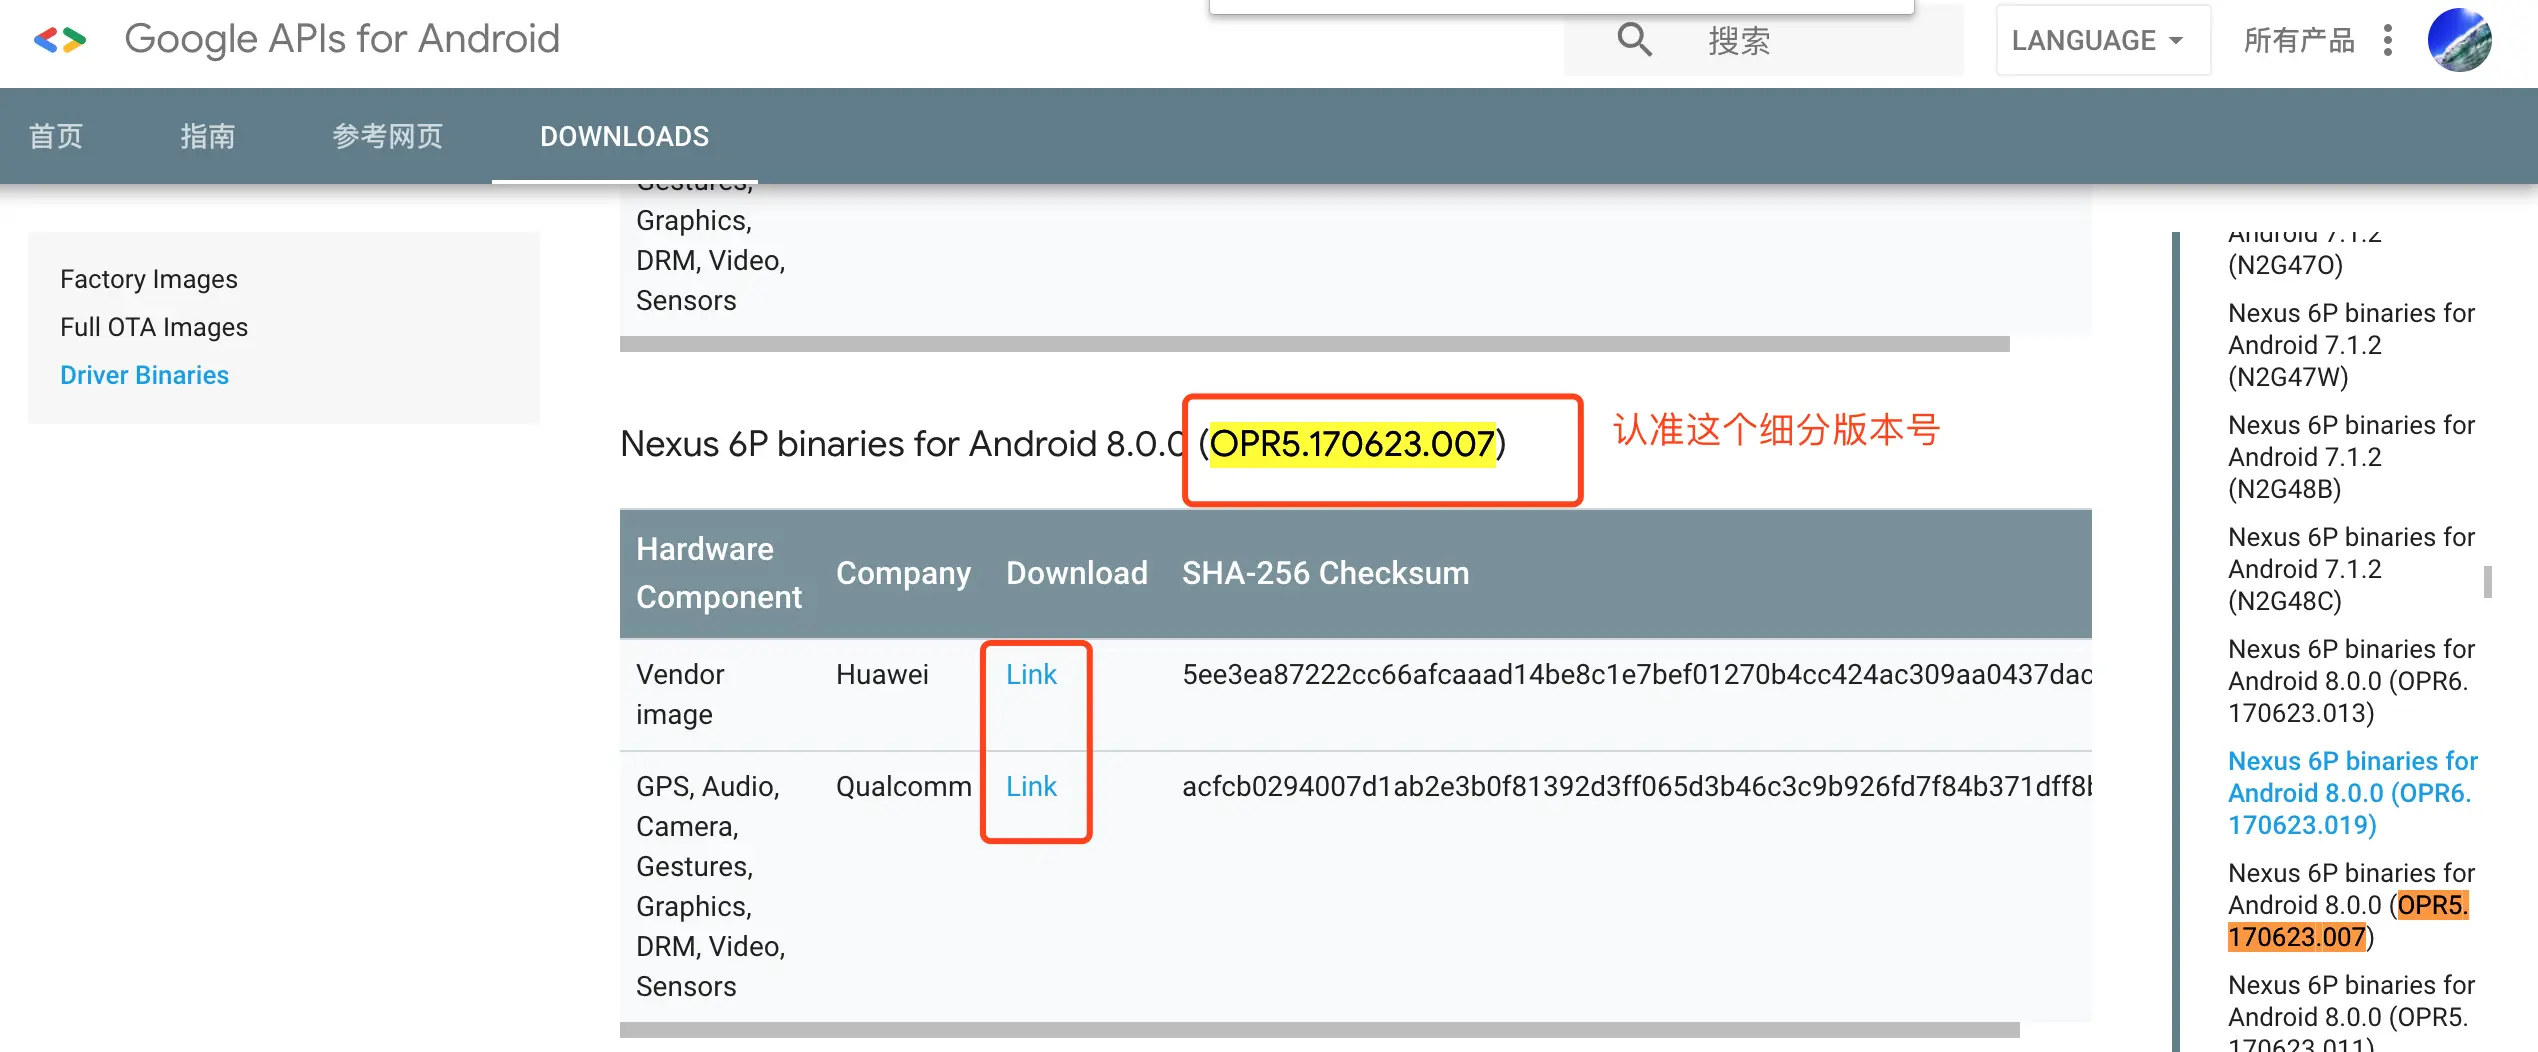Jump to Nexus 6P 7.1.2 (N2G48B) section
The image size is (2538, 1052).
[x=2351, y=457]
